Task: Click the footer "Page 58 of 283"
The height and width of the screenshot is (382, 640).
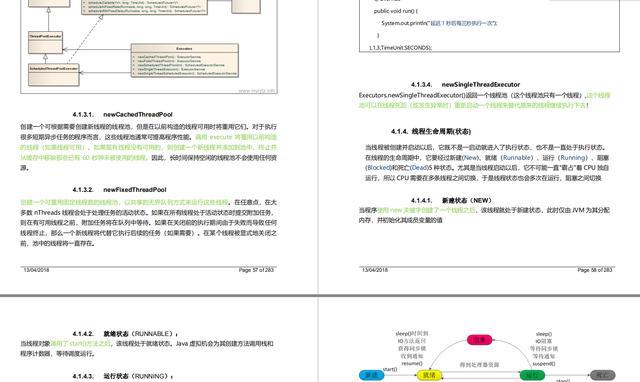Action: [595, 270]
